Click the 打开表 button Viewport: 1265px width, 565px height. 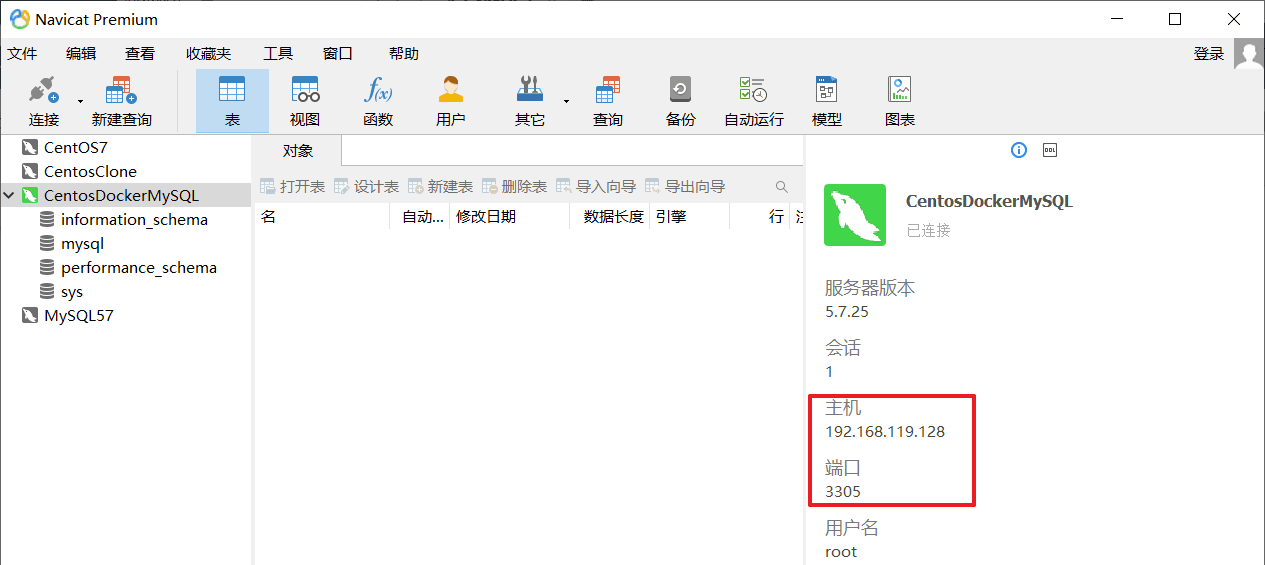click(x=293, y=186)
